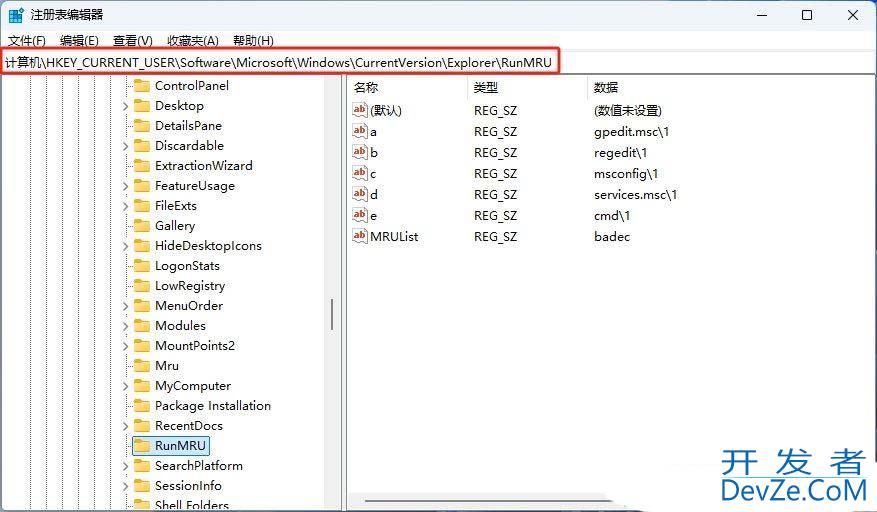Select the LowRegistry folder icon
The height and width of the screenshot is (512, 877).
(x=142, y=286)
